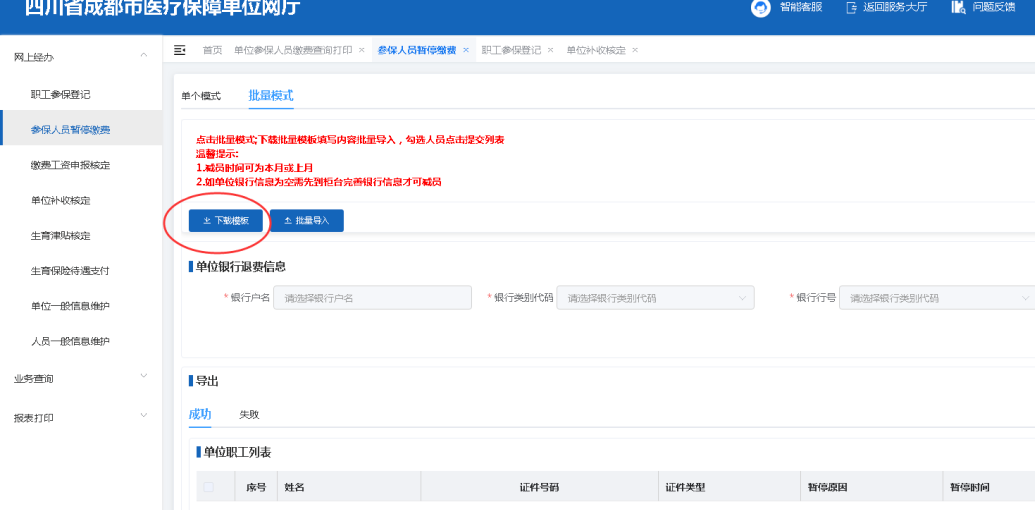Toggle the sidebar collapse hamburger icon
This screenshot has width=1035, height=510.
(180, 50)
